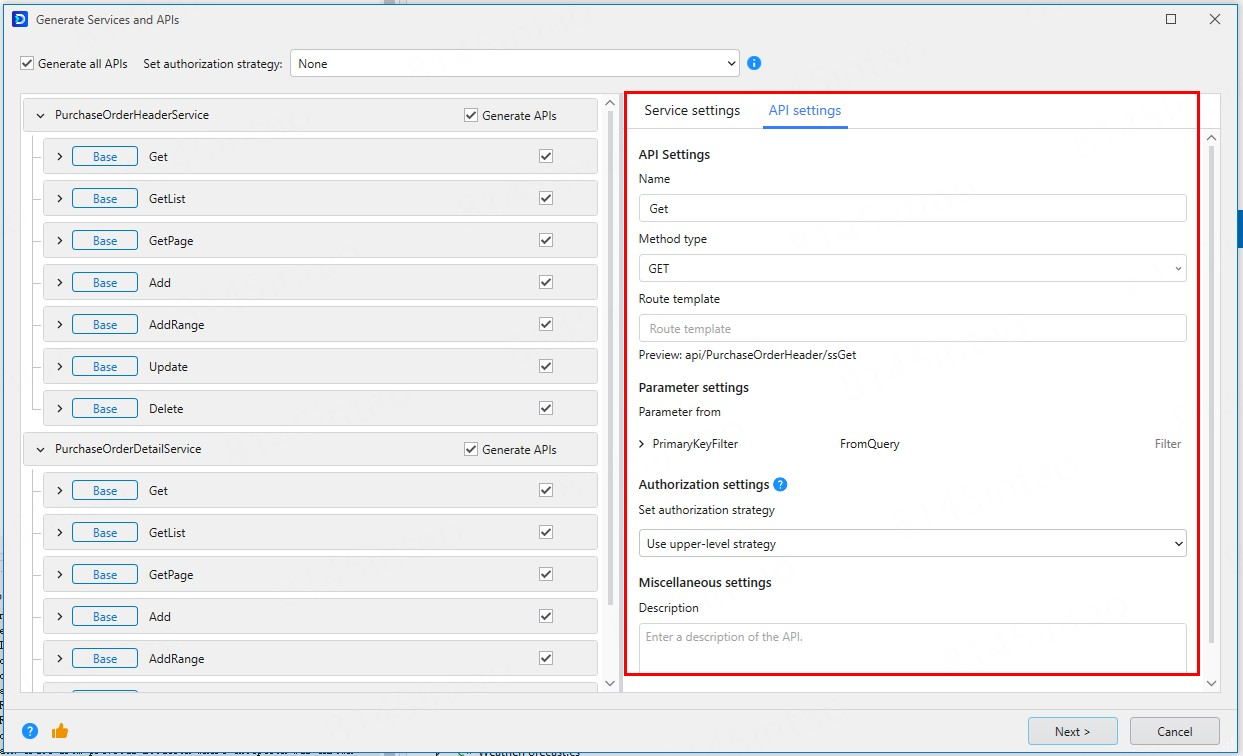This screenshot has width=1243, height=756.
Task: Expand the PrimaryKeyFilter parameter row
Action: point(642,444)
